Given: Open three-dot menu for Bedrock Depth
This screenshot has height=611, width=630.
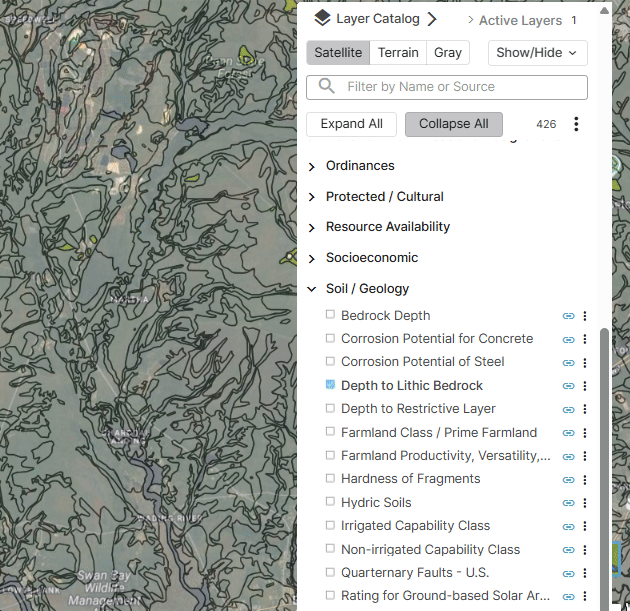Looking at the screenshot, I should 585,316.
